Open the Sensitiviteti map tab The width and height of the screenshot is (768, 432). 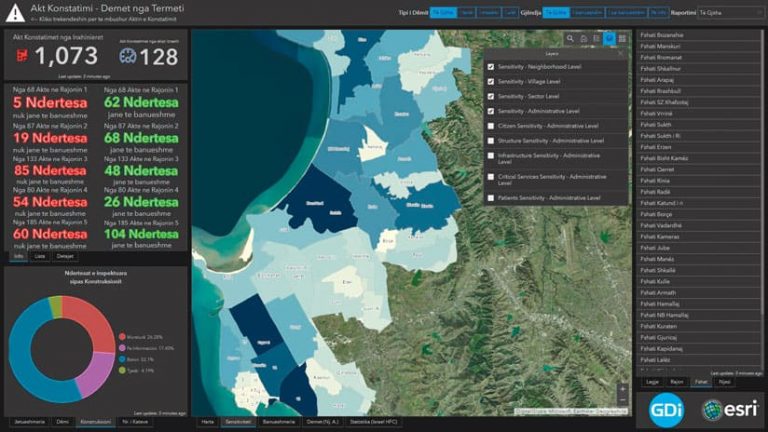238,422
